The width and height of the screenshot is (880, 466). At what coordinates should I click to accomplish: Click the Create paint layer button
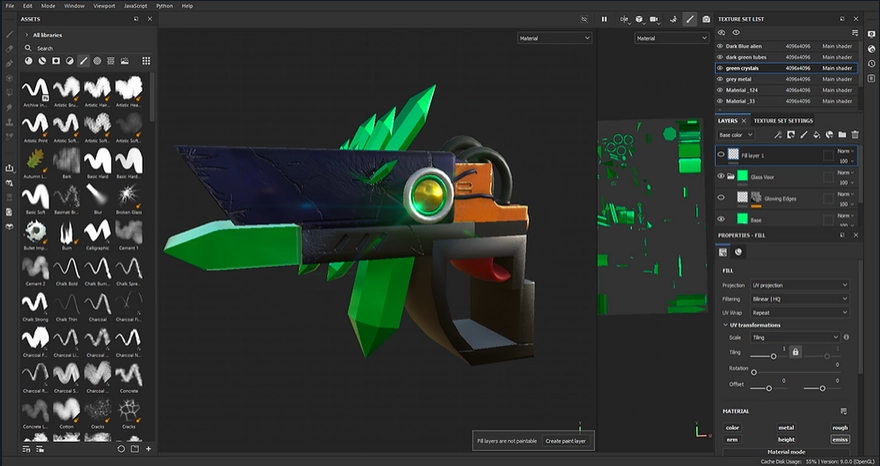[x=566, y=440]
